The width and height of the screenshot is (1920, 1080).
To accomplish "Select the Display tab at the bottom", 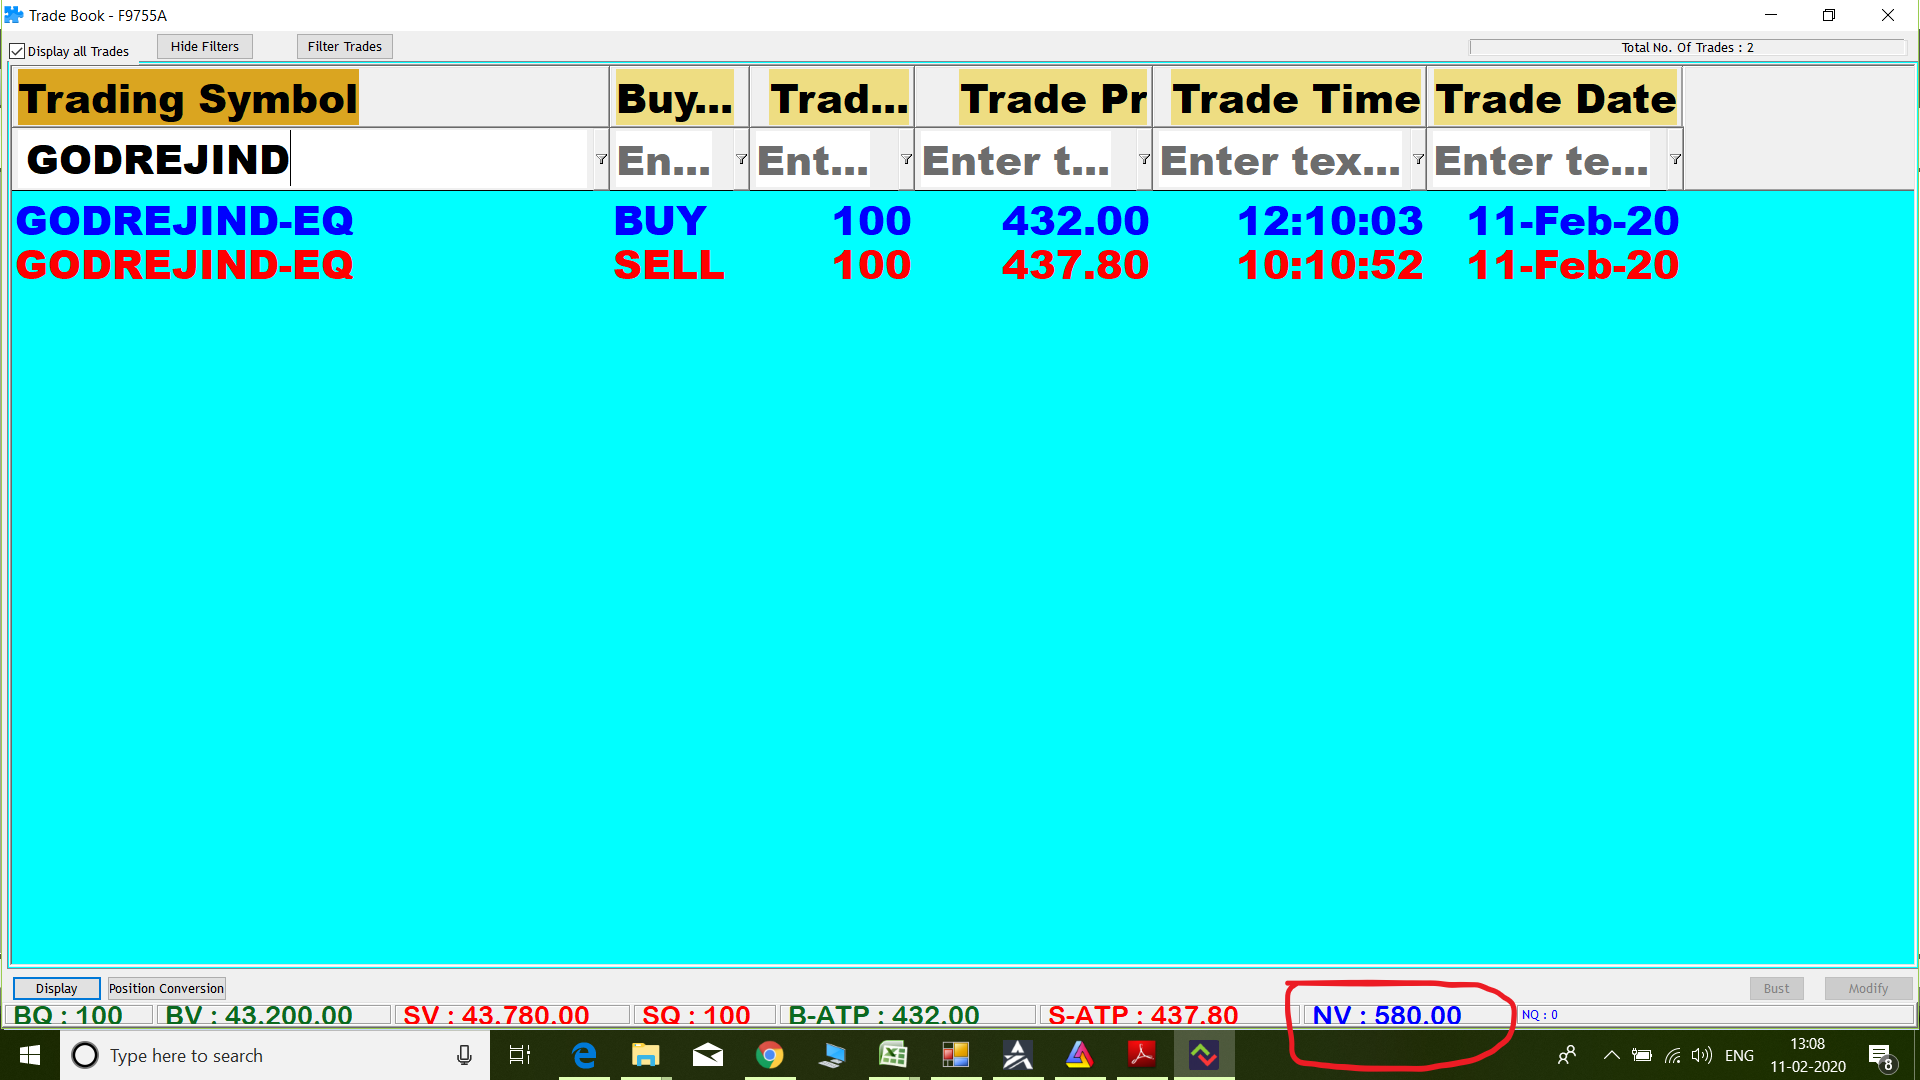I will 56,988.
